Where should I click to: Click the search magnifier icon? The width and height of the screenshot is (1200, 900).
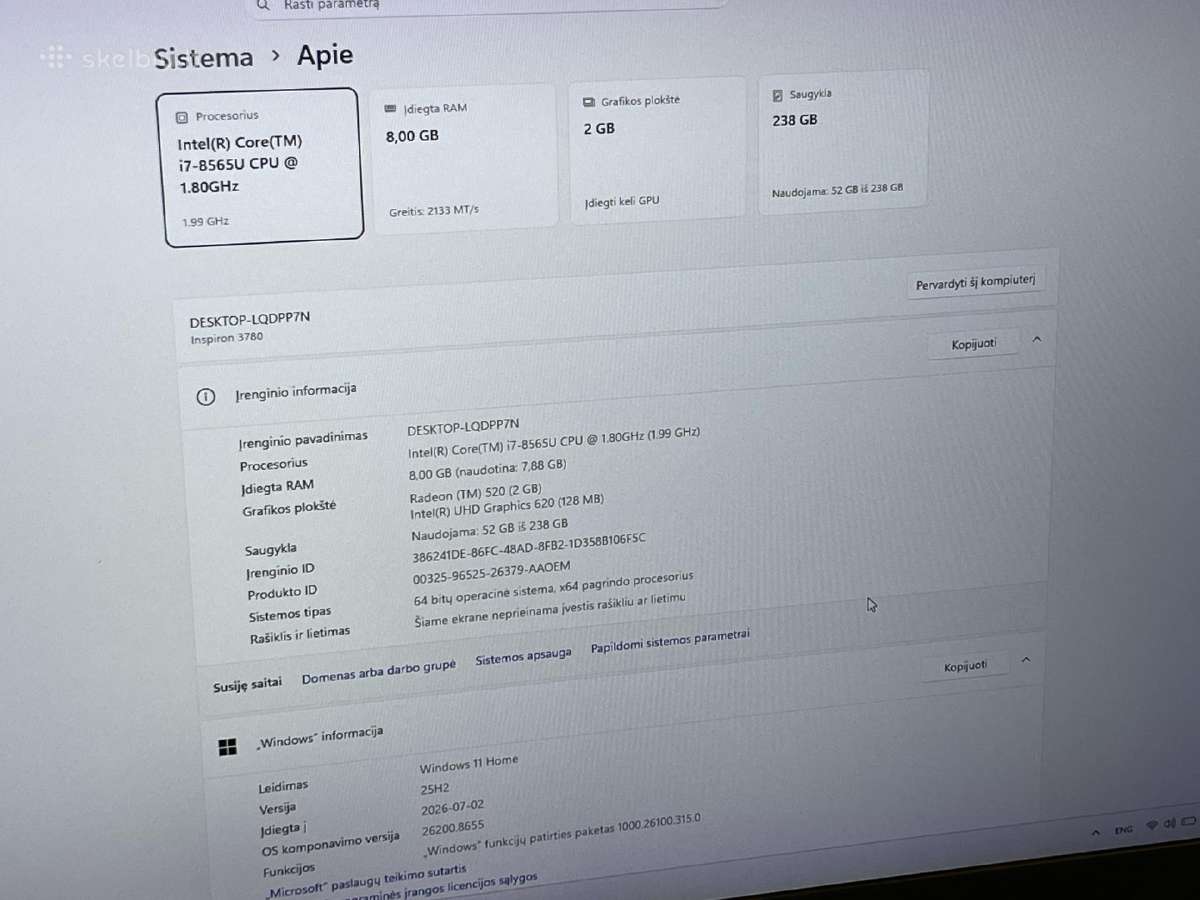tap(263, 5)
